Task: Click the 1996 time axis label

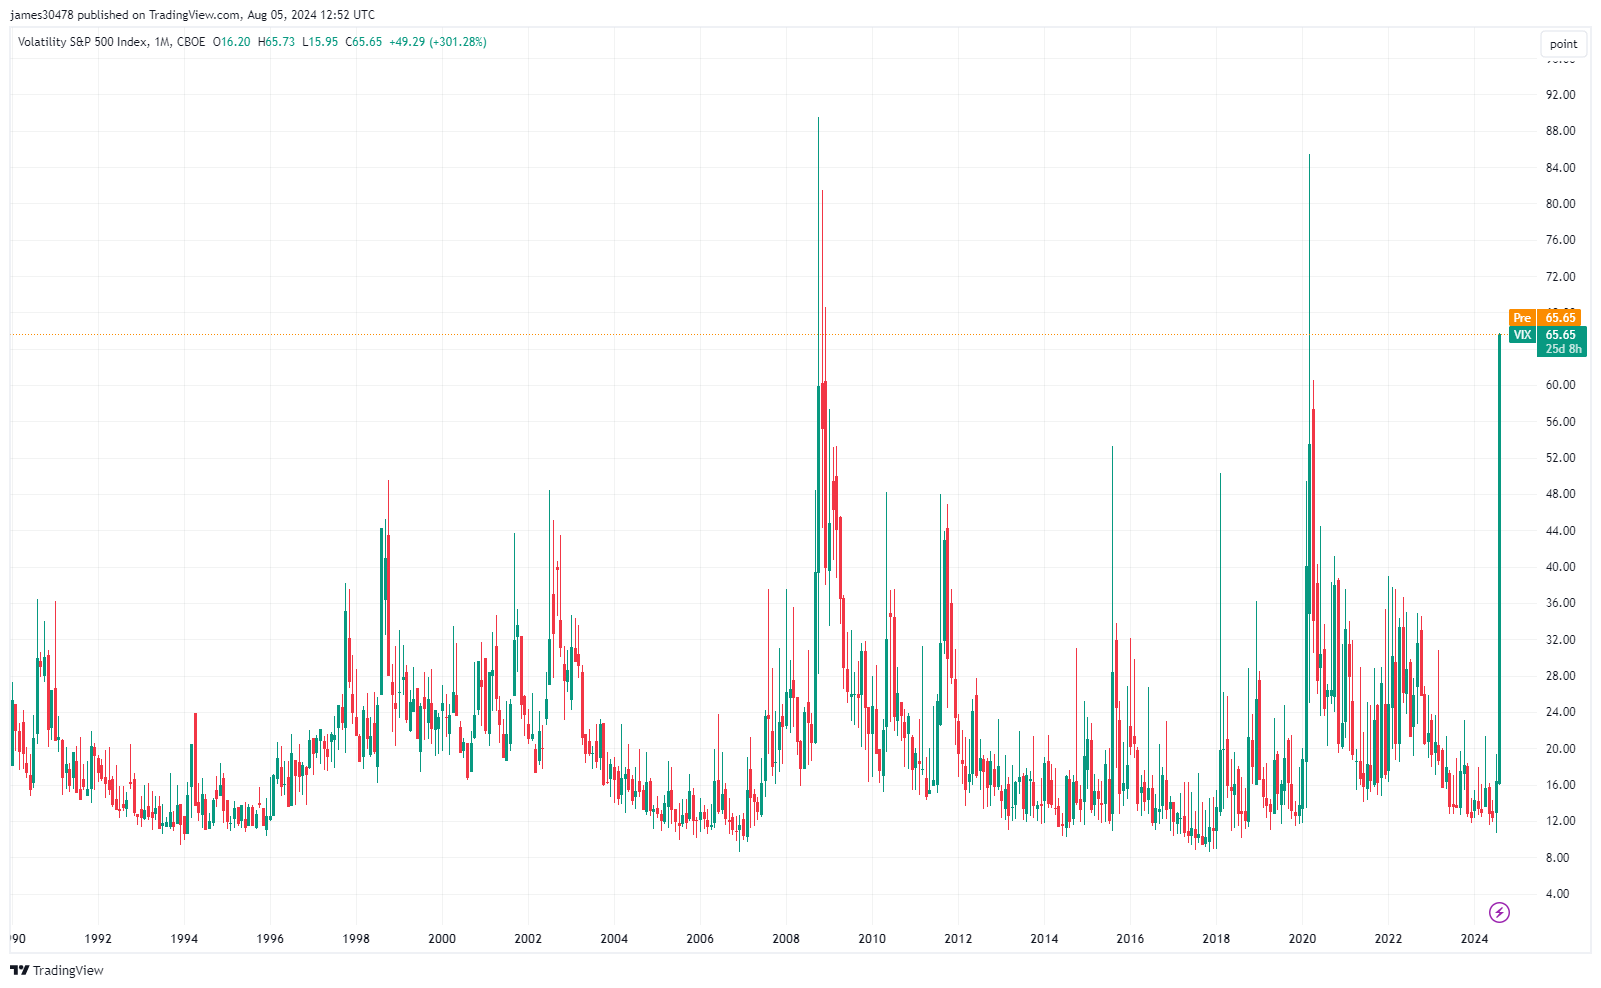Action: coord(270,939)
